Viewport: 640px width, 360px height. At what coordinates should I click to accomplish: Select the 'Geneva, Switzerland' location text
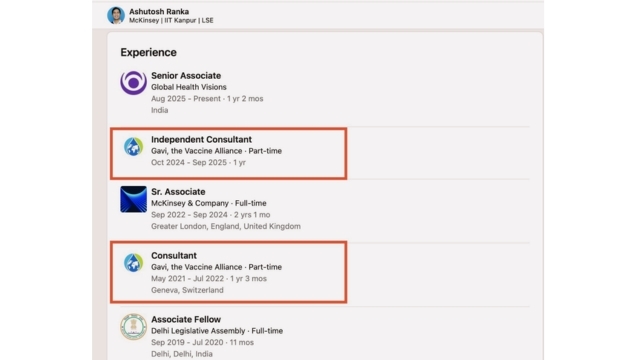tap(187, 290)
